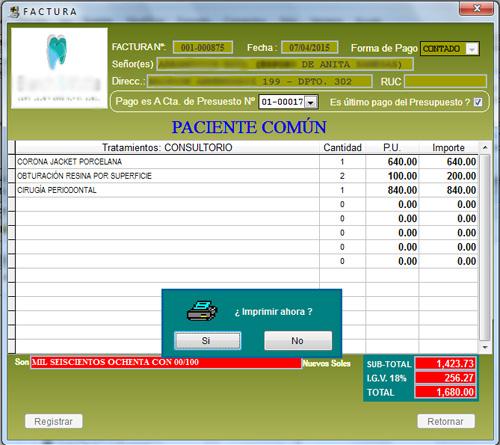Click the Importe column header
Screen dimensions: 500x445
(x=448, y=147)
